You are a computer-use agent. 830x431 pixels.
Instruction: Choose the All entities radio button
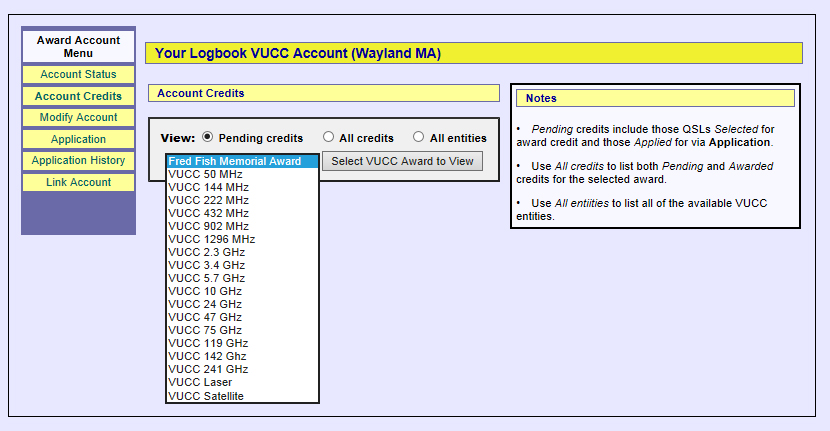coord(419,138)
